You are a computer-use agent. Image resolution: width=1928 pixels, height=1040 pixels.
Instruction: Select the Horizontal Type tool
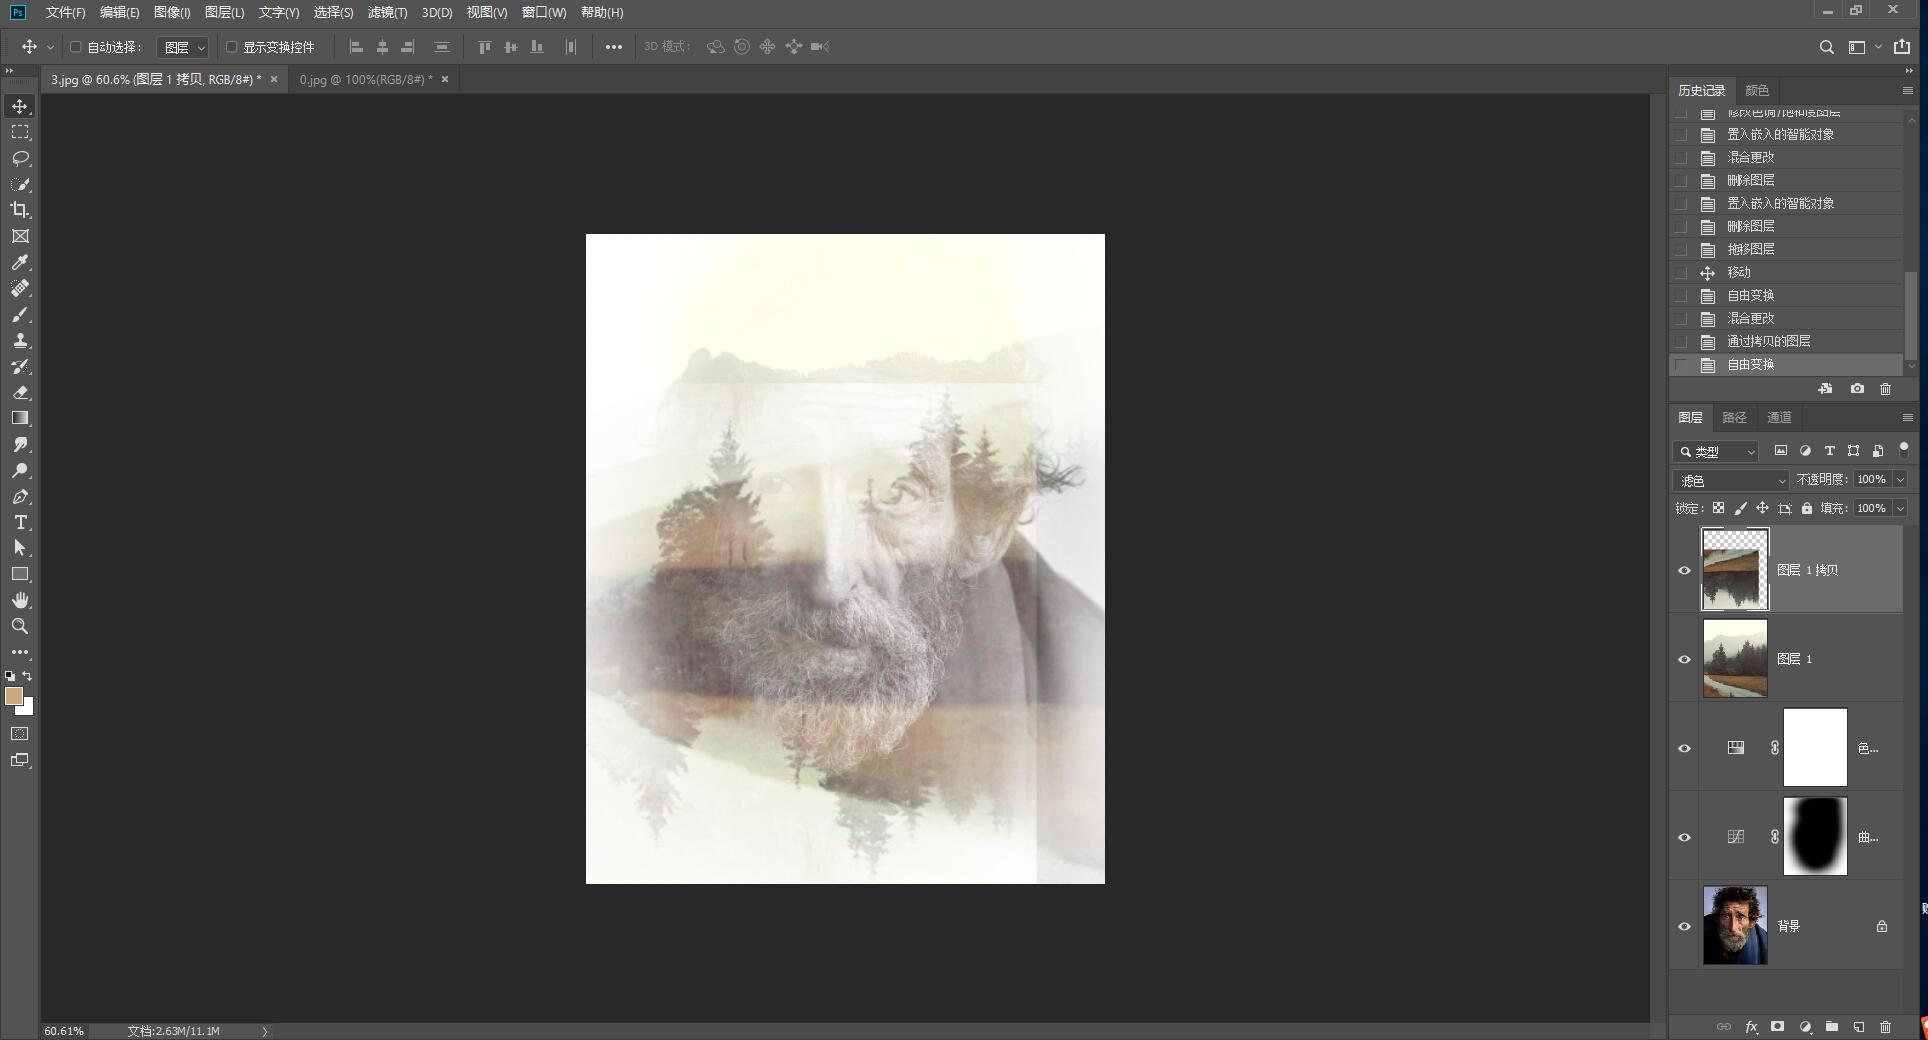click(20, 522)
